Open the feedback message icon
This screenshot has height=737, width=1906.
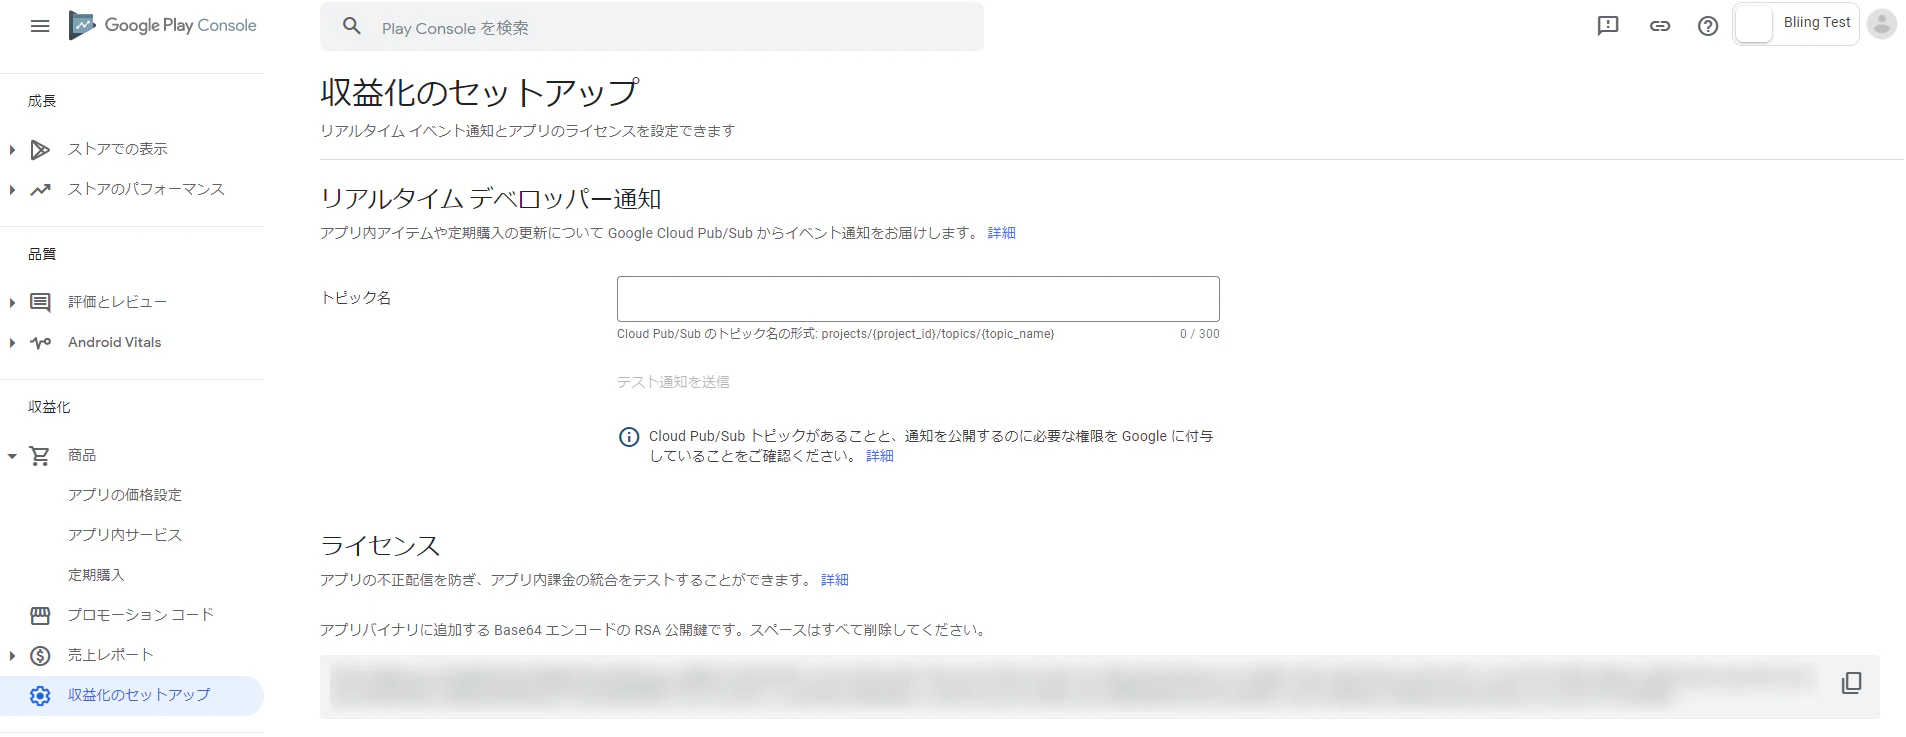coord(1608,26)
